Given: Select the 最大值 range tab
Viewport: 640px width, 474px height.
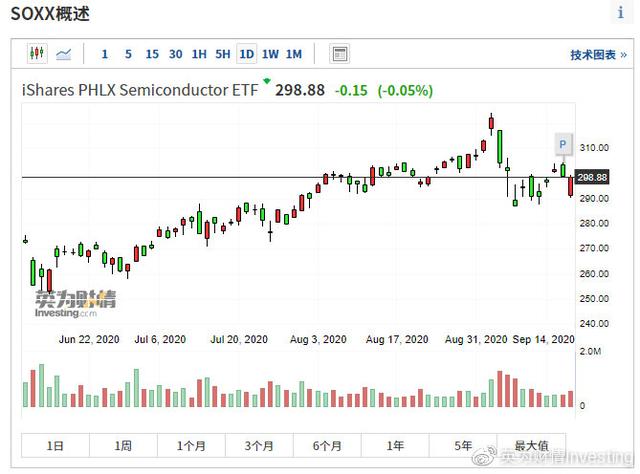Looking at the screenshot, I should click(531, 445).
